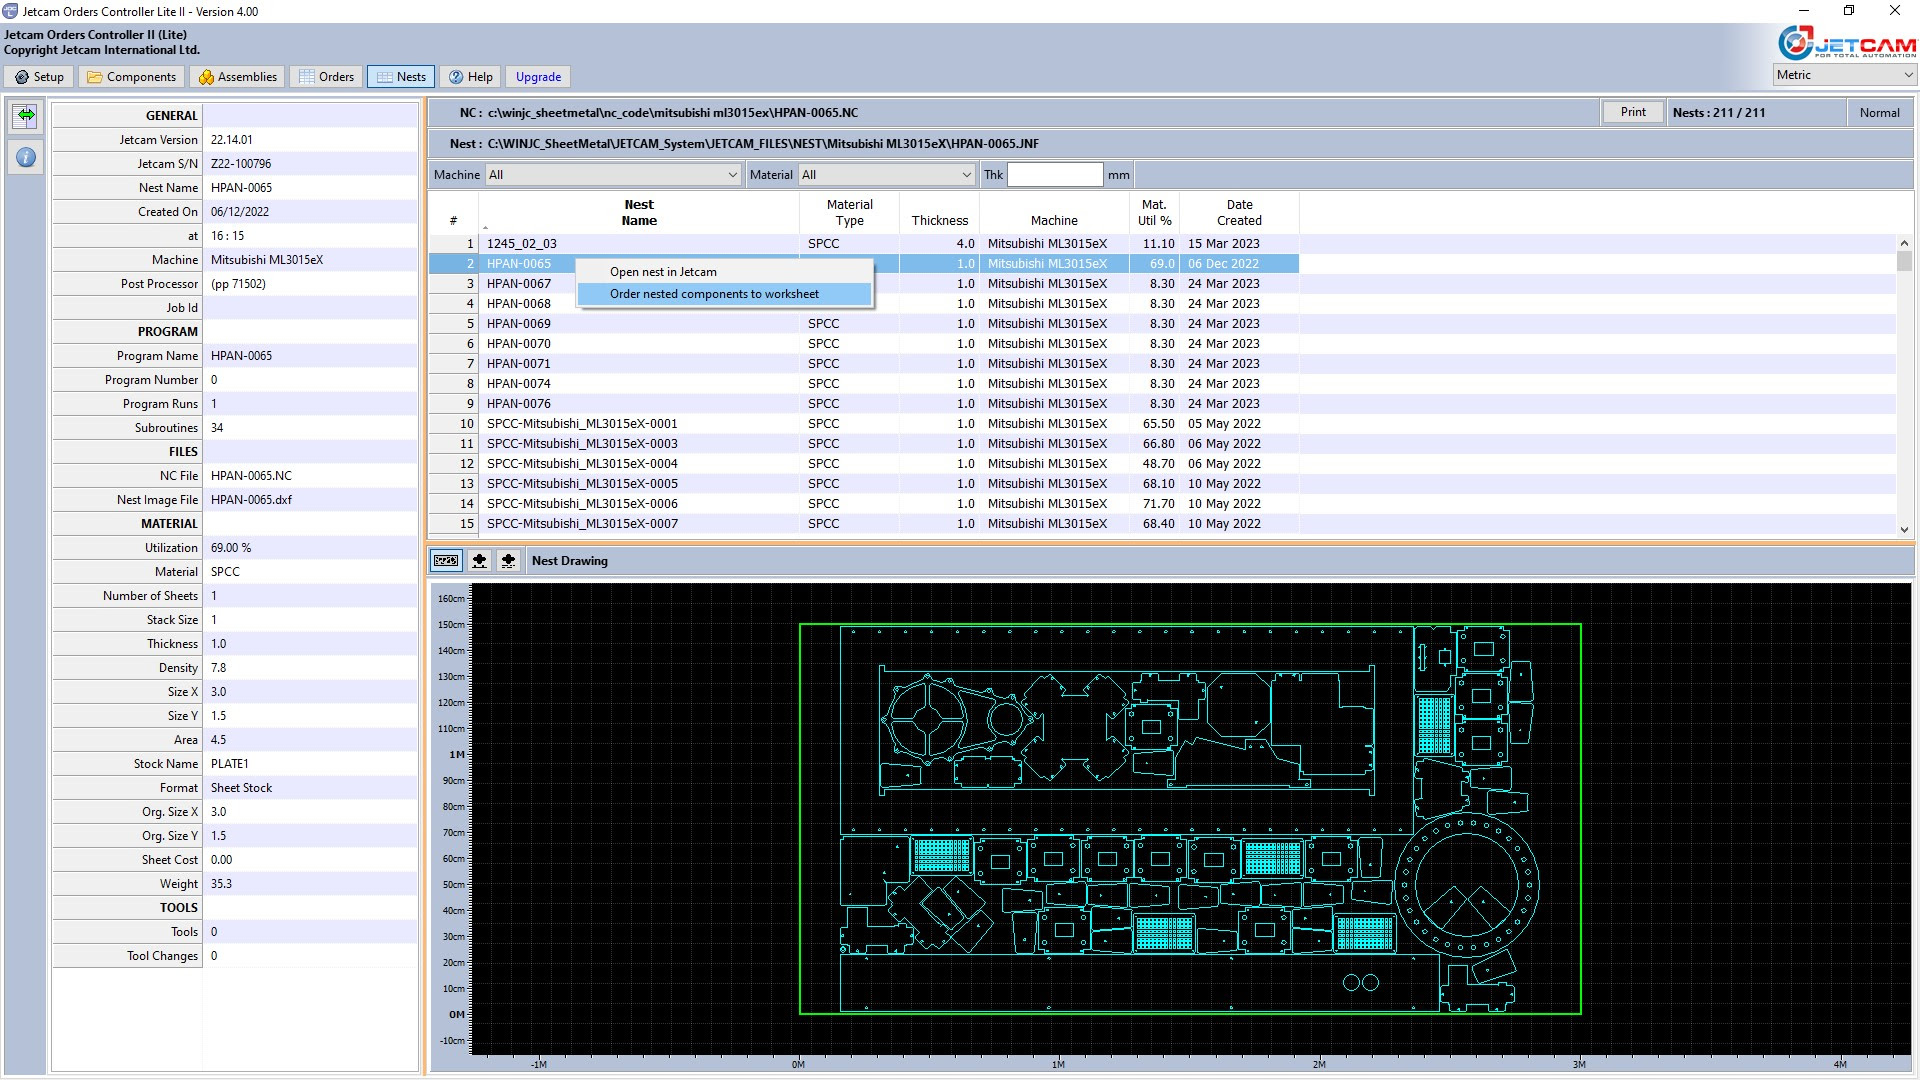Select the Nest Drawing view icon
The image size is (1920, 1080).
coord(446,561)
